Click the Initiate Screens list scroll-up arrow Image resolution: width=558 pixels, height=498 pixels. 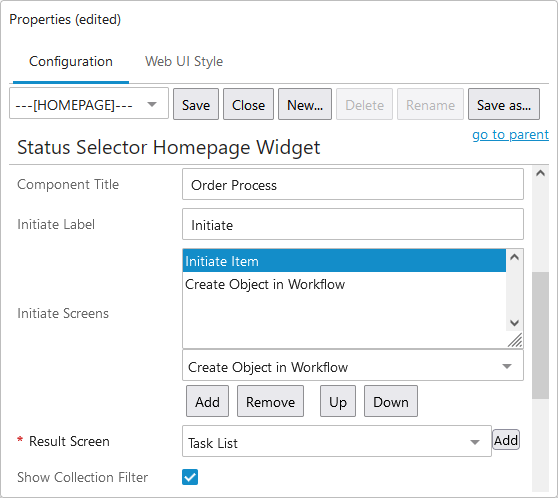click(514, 257)
